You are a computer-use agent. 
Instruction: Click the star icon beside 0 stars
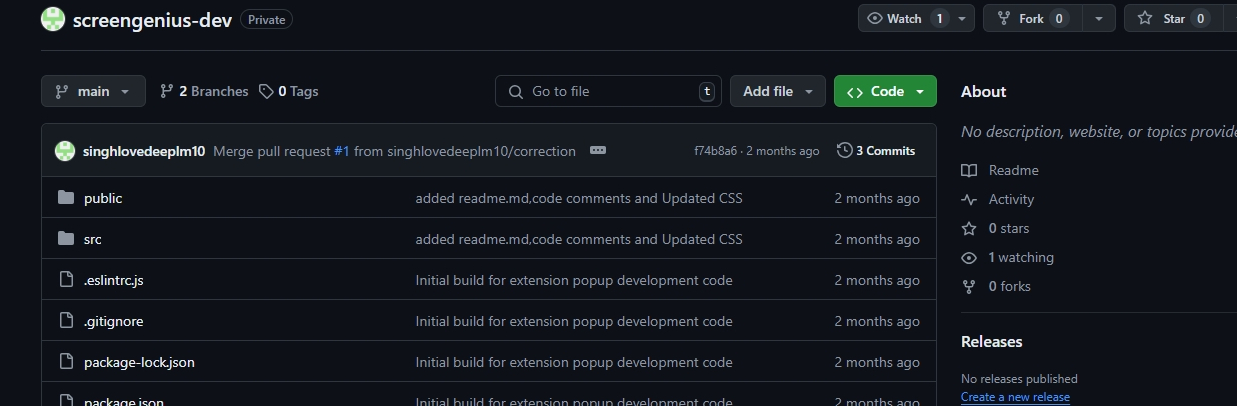969,228
